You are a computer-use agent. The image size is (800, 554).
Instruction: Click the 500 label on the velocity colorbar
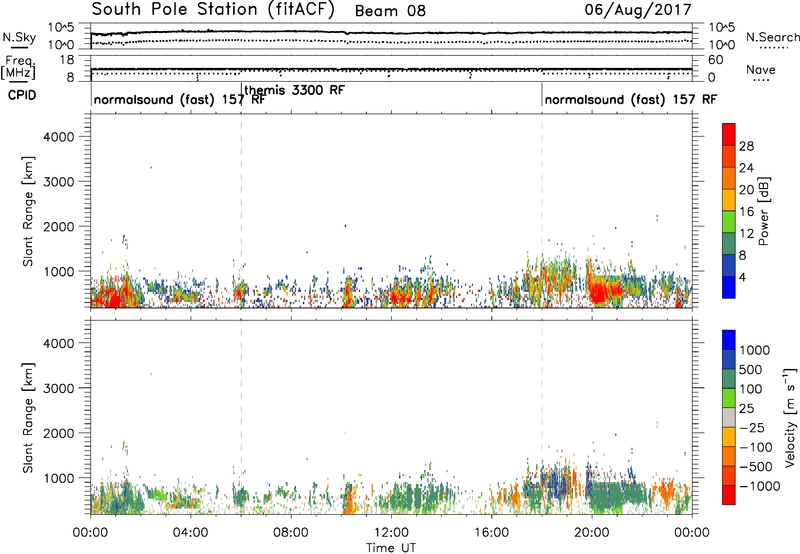(751, 370)
